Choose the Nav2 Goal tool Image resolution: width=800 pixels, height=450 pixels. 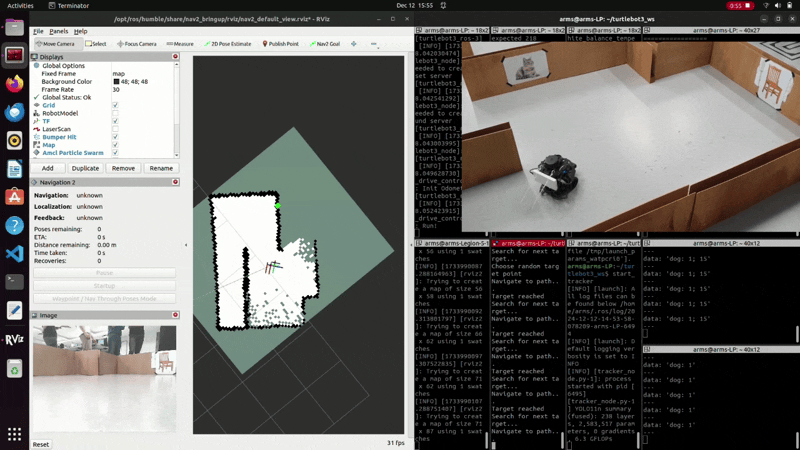(325, 44)
